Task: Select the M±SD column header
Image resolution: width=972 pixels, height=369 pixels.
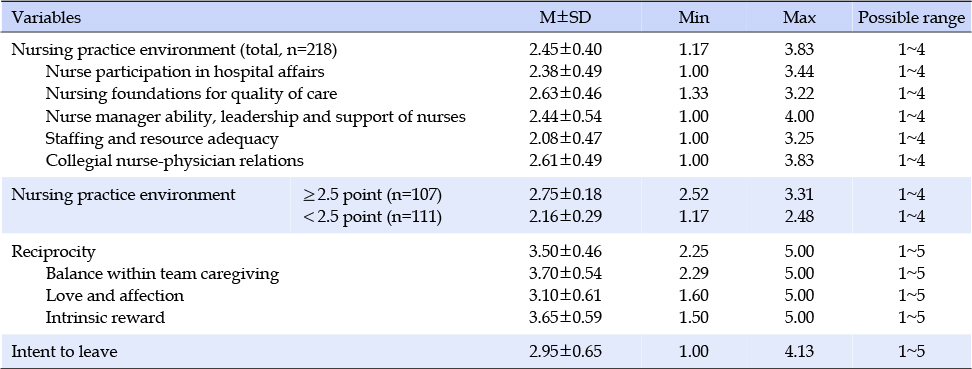Action: 565,18
